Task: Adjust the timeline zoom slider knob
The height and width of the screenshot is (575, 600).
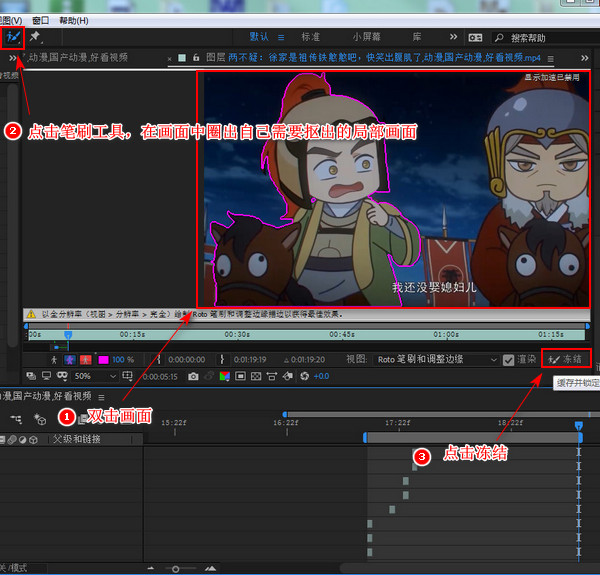Action: pos(176,569)
